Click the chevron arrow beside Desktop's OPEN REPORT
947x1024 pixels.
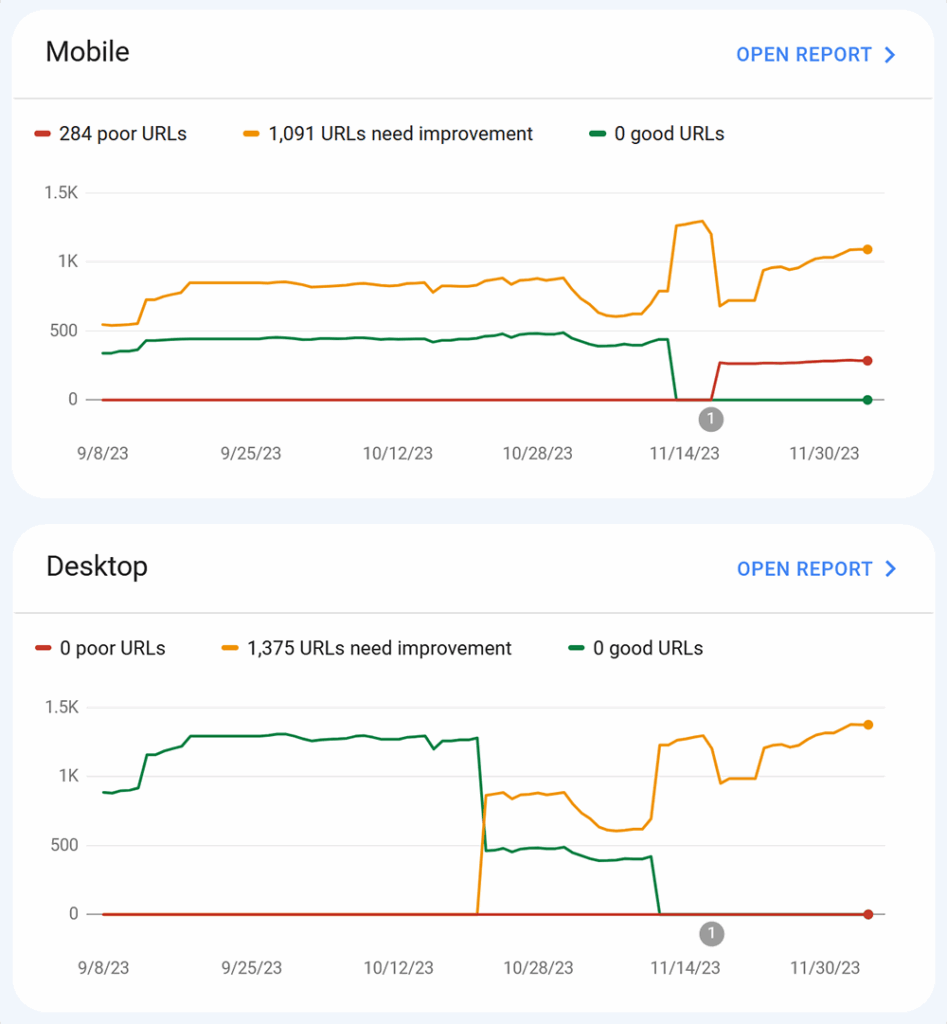(890, 569)
